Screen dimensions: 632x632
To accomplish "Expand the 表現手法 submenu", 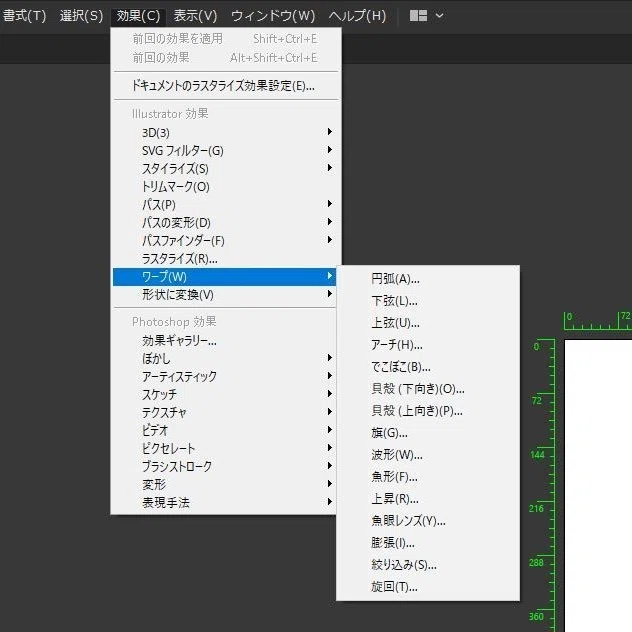I will 226,502.
